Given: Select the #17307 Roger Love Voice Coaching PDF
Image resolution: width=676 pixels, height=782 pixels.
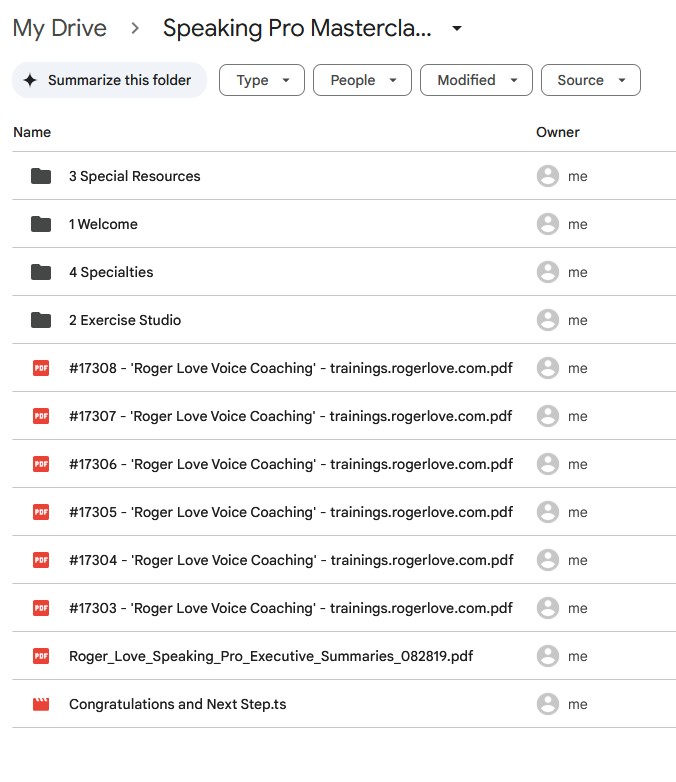Looking at the screenshot, I should pyautogui.click(x=290, y=416).
